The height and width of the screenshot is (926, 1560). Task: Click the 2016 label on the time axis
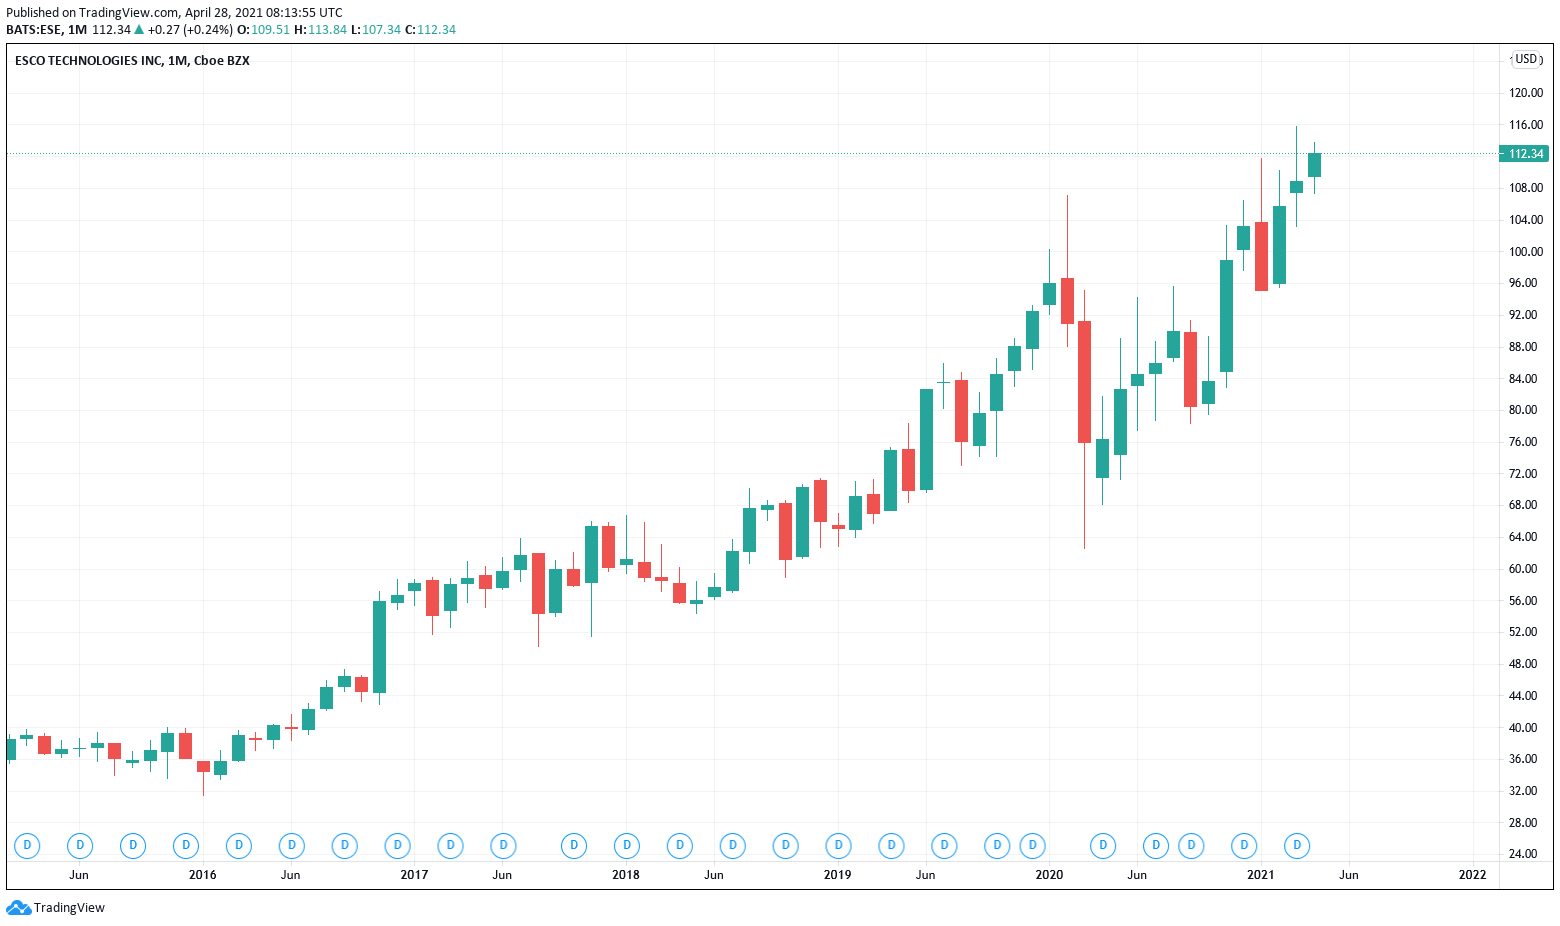pos(203,875)
